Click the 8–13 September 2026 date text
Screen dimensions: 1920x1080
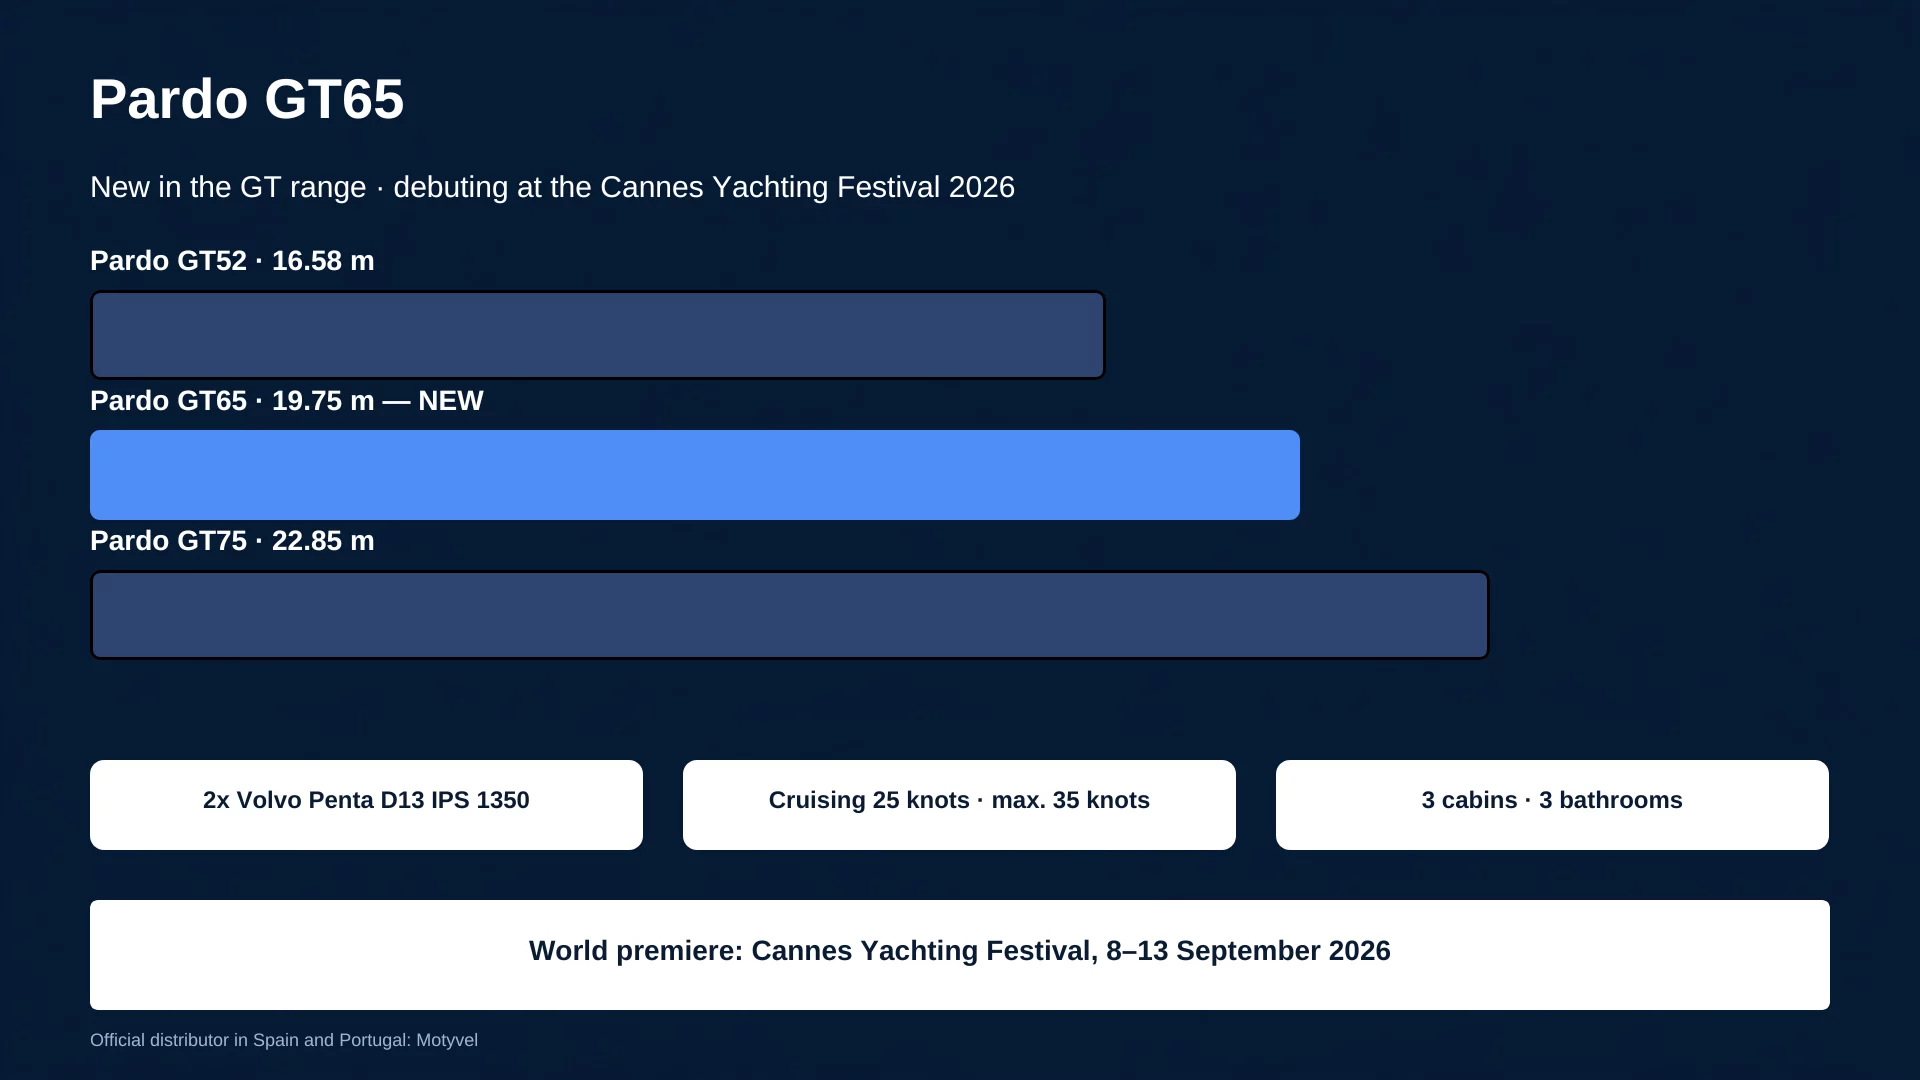point(1248,950)
